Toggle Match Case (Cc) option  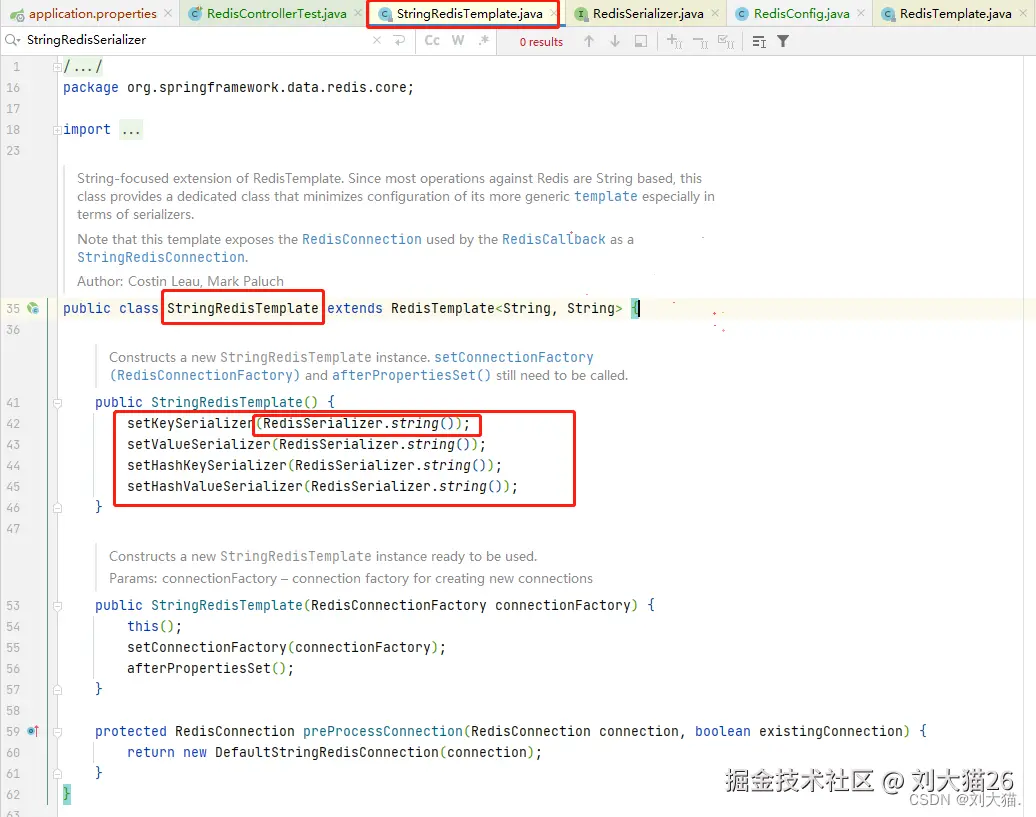(432, 40)
